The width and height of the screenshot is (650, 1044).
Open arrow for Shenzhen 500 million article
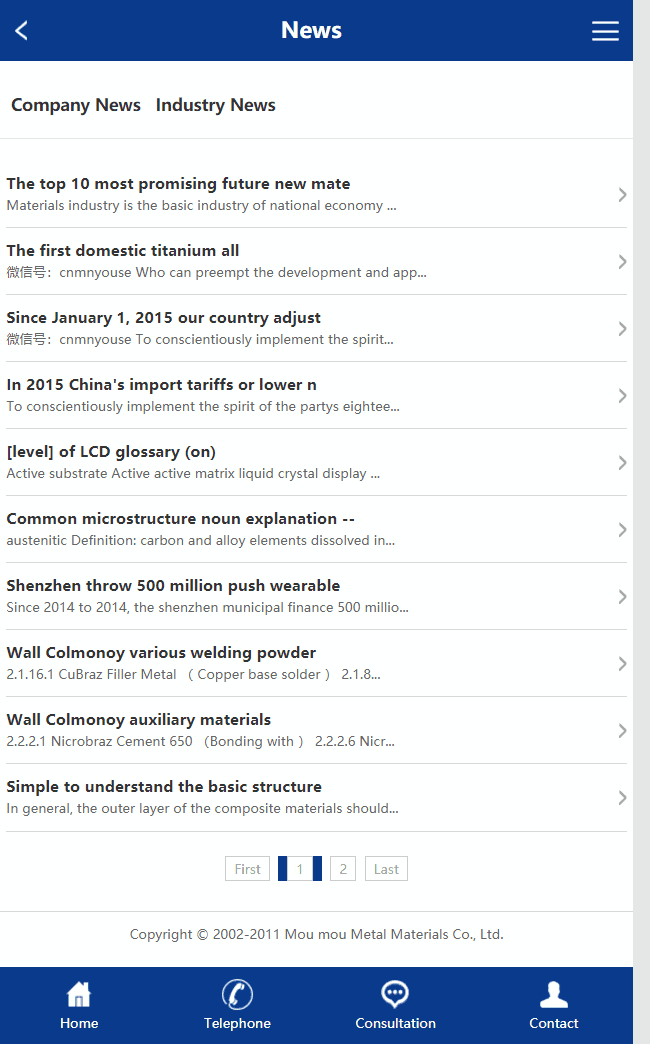click(x=622, y=597)
